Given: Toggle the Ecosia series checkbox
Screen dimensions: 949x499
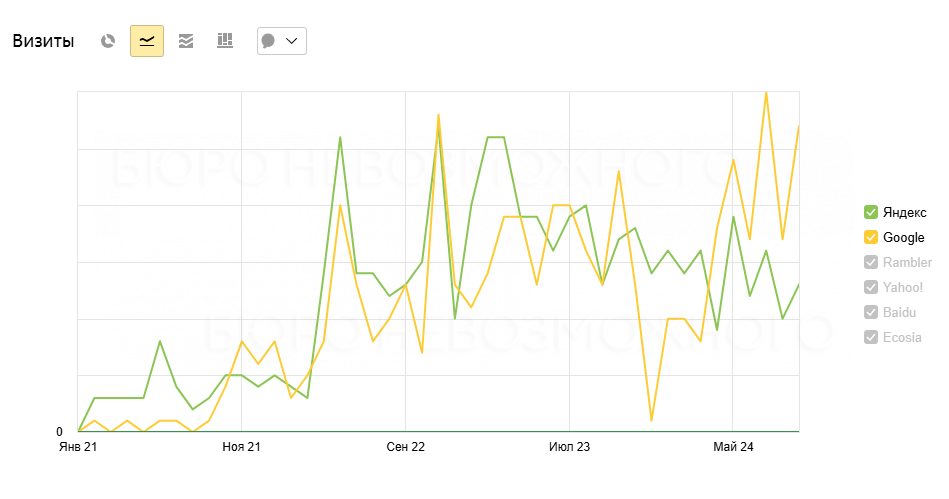Looking at the screenshot, I should pos(870,337).
